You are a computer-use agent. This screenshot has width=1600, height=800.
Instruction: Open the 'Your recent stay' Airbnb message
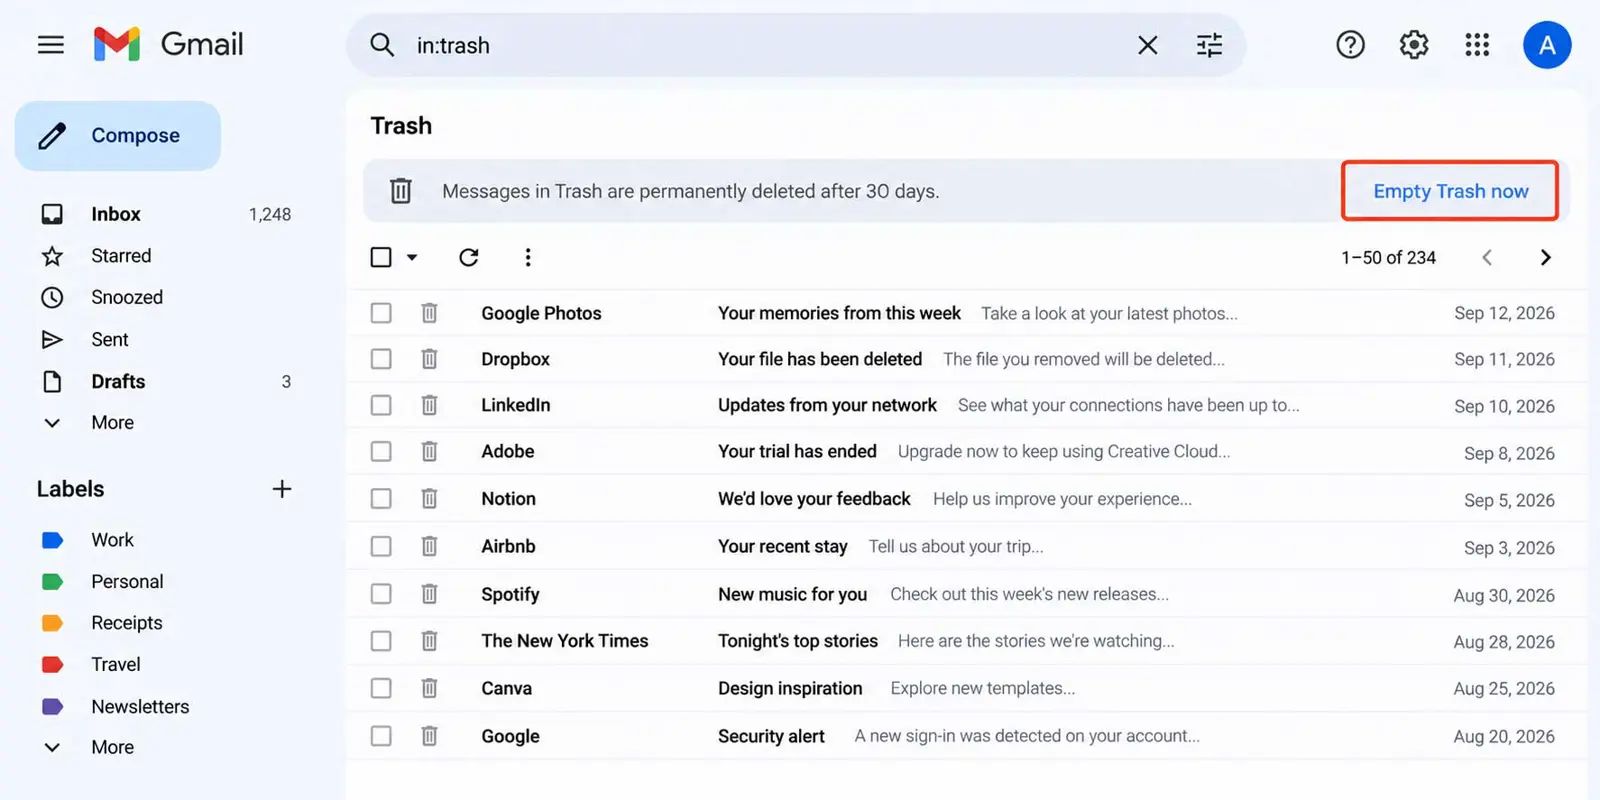click(783, 546)
